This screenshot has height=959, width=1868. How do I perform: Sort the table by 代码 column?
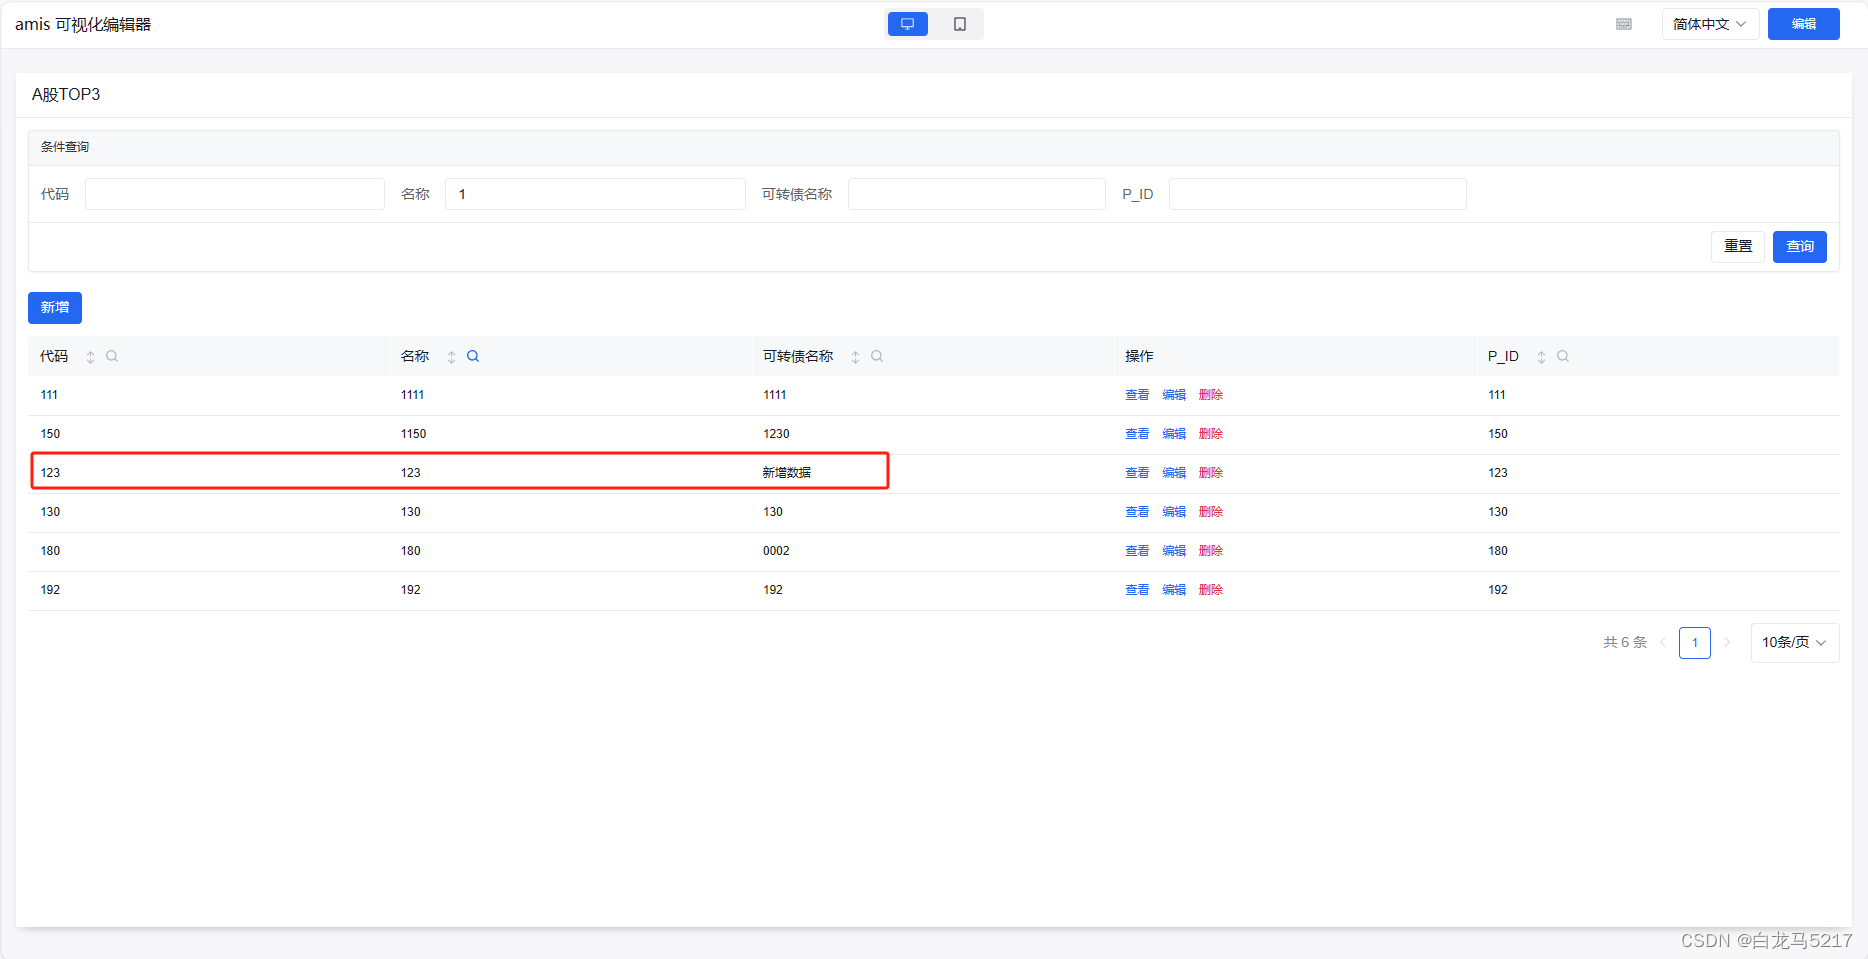[x=90, y=357]
